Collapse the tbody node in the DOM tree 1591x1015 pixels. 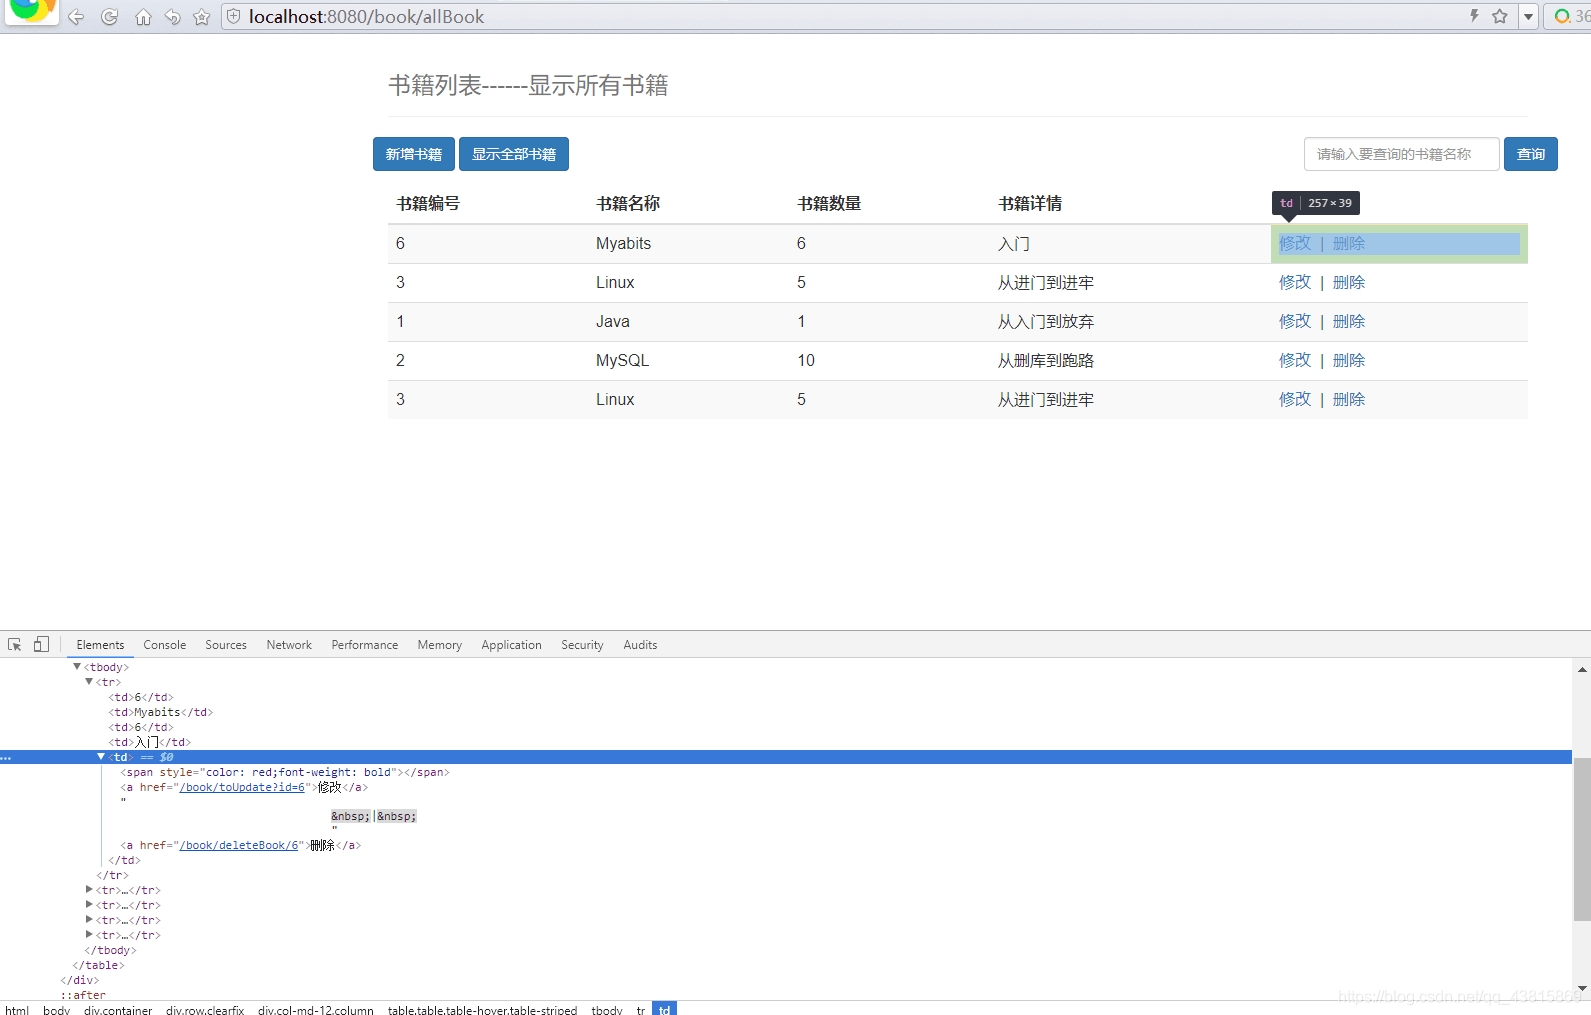tap(77, 666)
